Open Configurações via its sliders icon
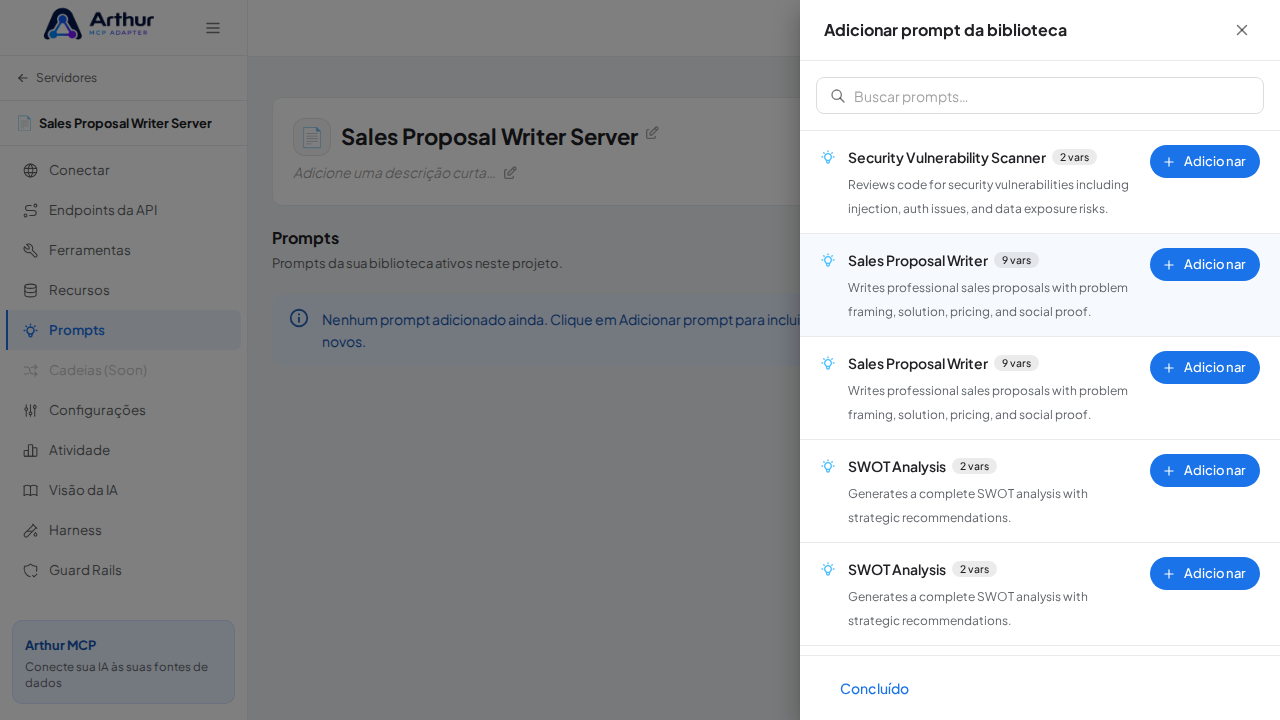The height and width of the screenshot is (720, 1280). 30,410
